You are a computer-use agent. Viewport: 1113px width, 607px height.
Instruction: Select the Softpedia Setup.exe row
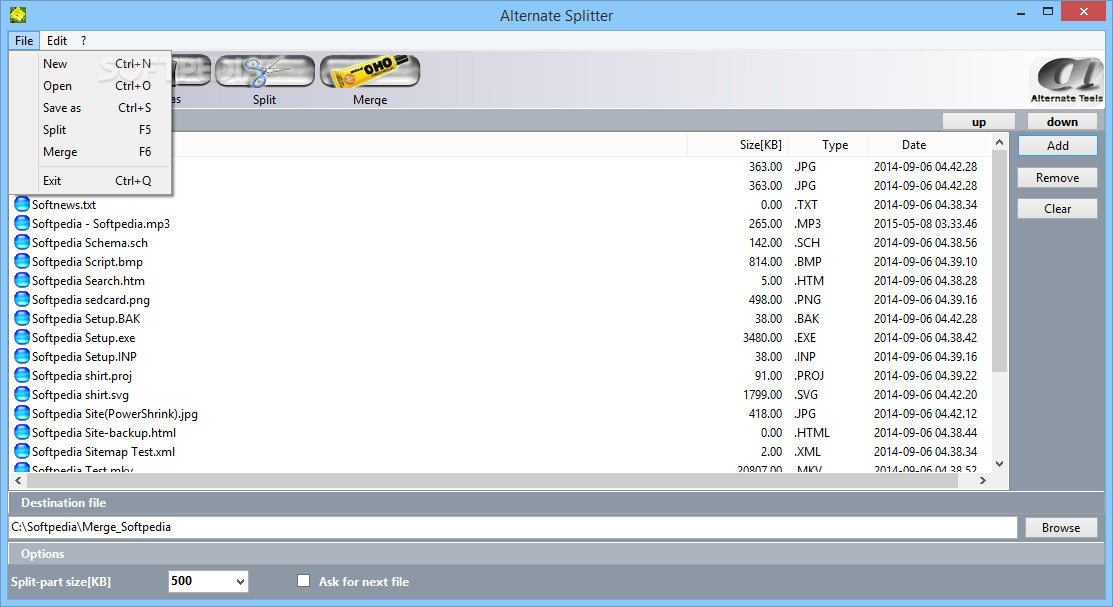point(500,338)
